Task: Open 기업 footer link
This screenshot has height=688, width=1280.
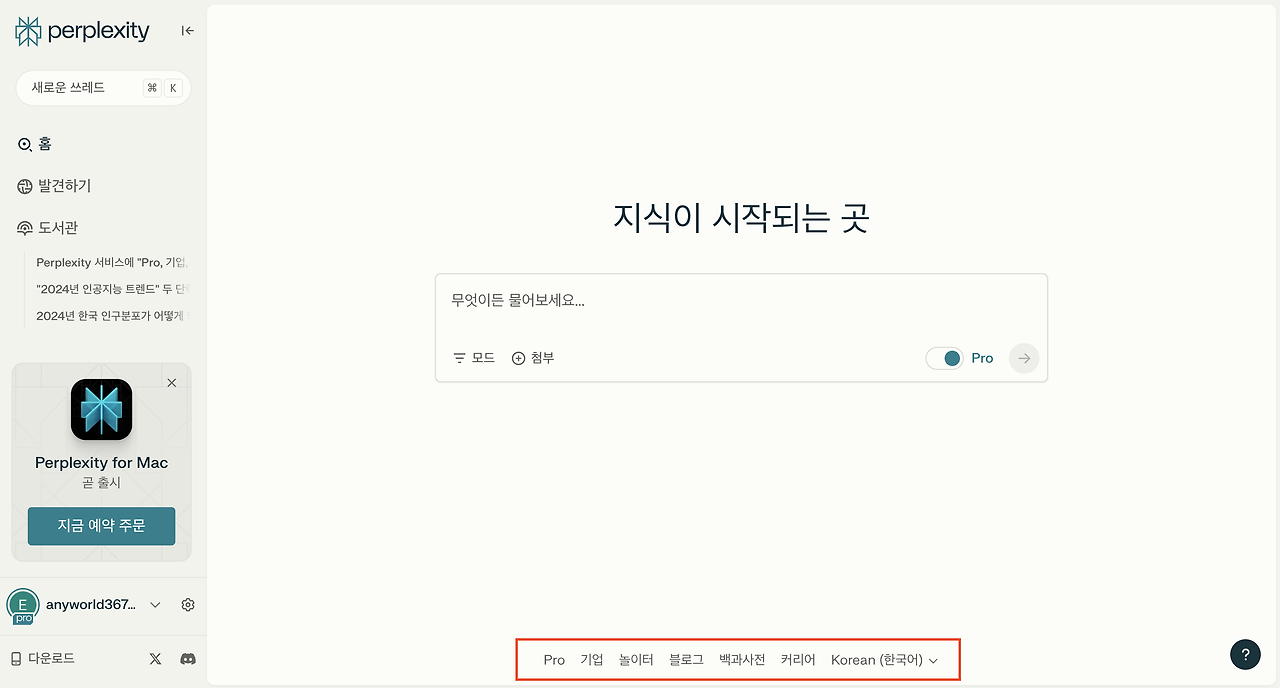Action: (592, 660)
